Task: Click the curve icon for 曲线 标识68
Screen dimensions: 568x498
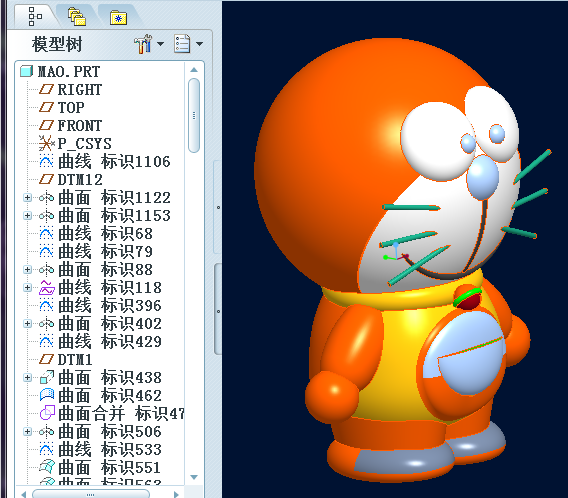Action: pyautogui.click(x=46, y=233)
